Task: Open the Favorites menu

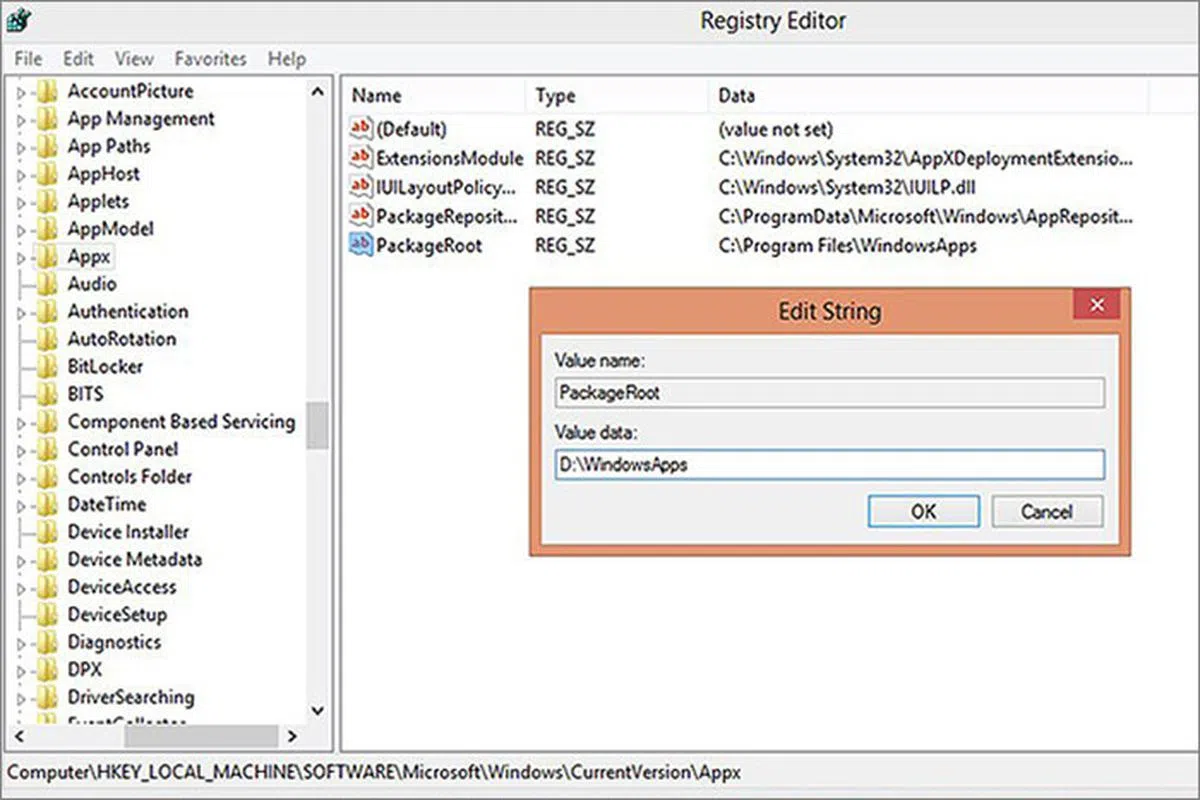Action: pyautogui.click(x=210, y=59)
